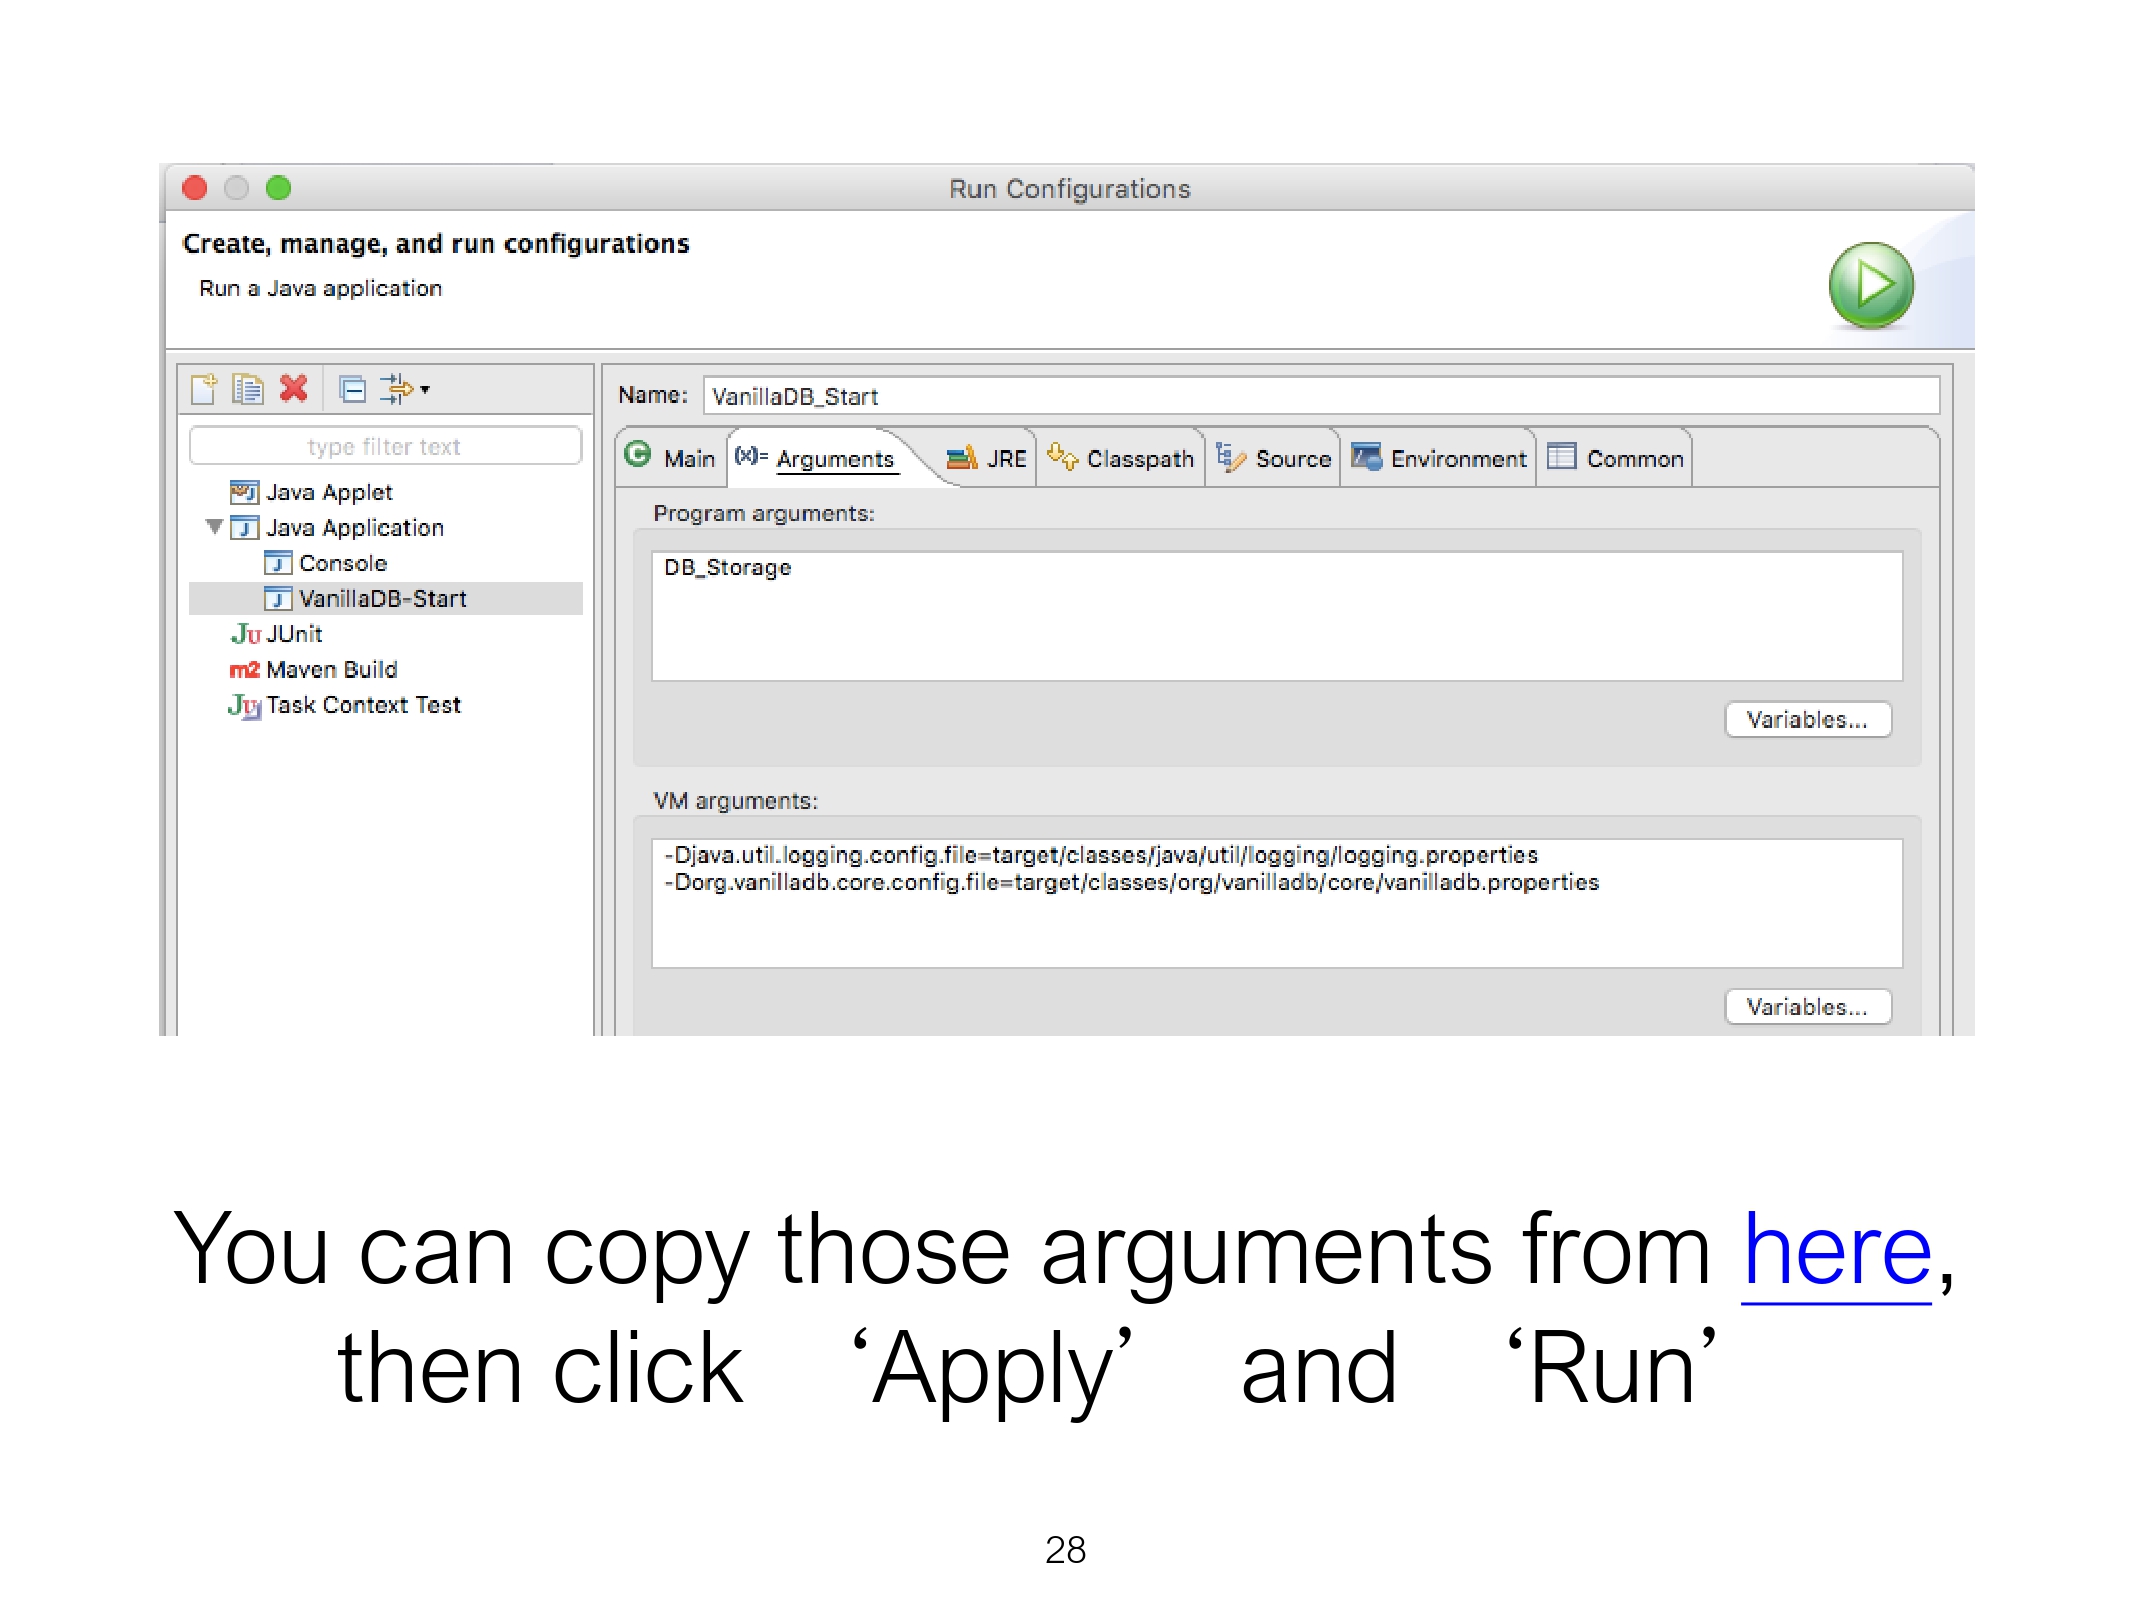Click the new launch configuration icon

[x=204, y=389]
